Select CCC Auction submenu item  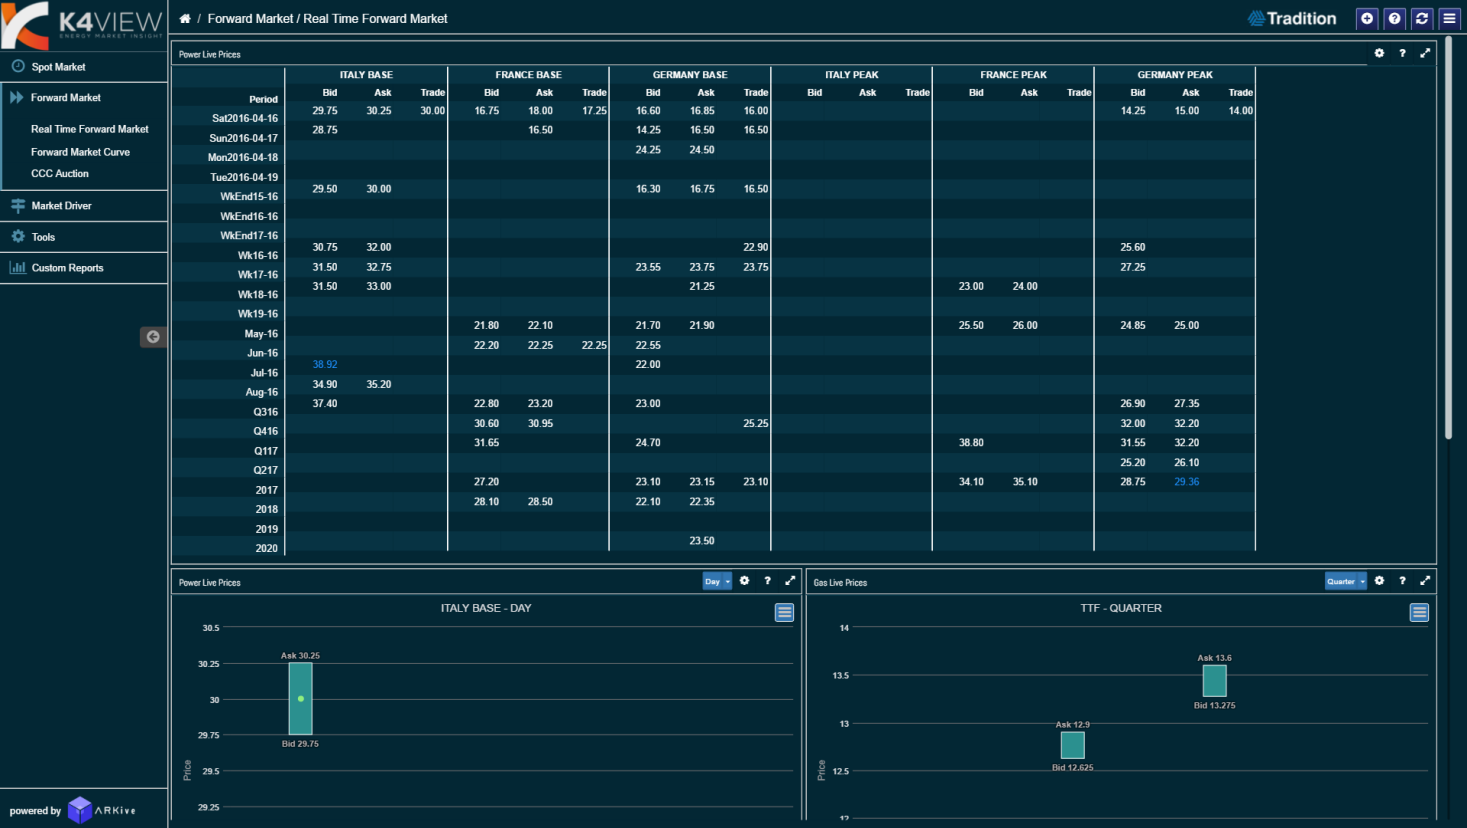tap(60, 174)
